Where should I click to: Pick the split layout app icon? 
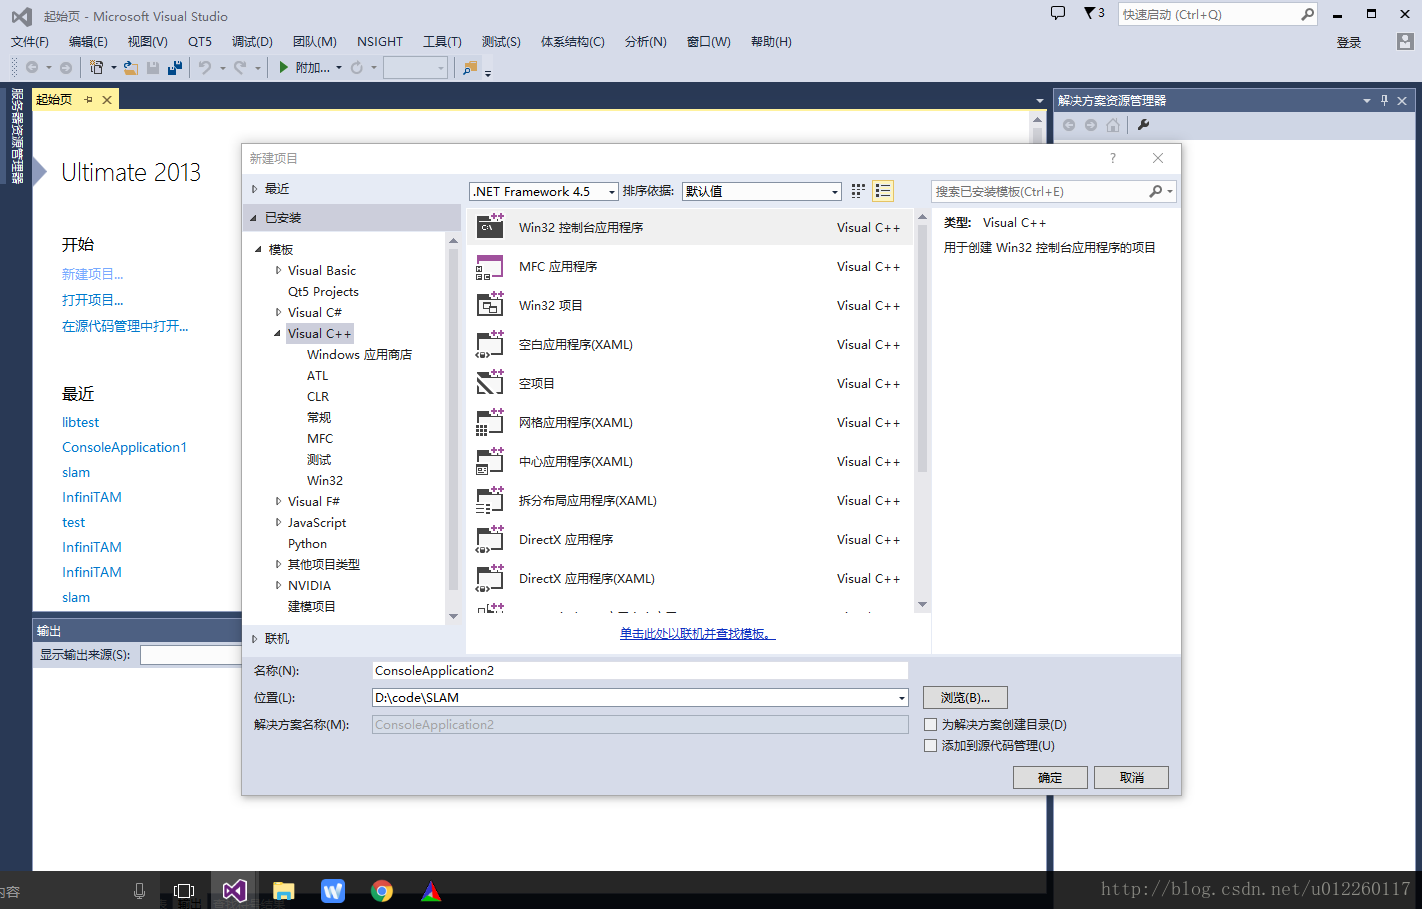point(490,500)
